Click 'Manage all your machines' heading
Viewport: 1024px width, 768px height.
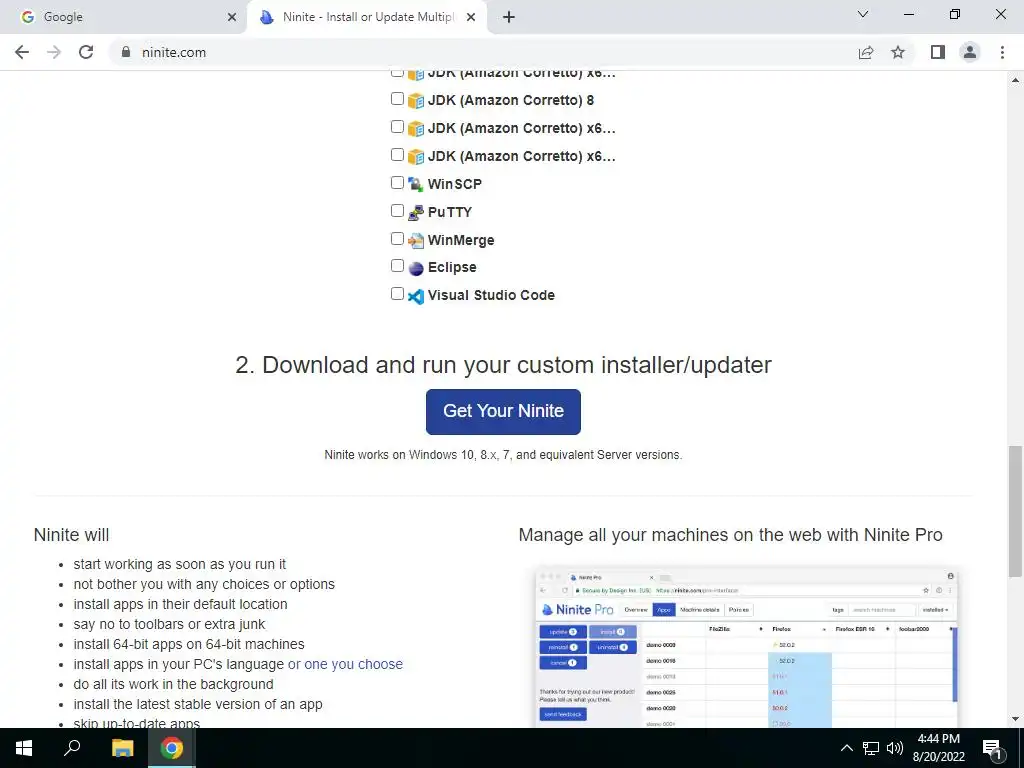pyautogui.click(x=730, y=535)
